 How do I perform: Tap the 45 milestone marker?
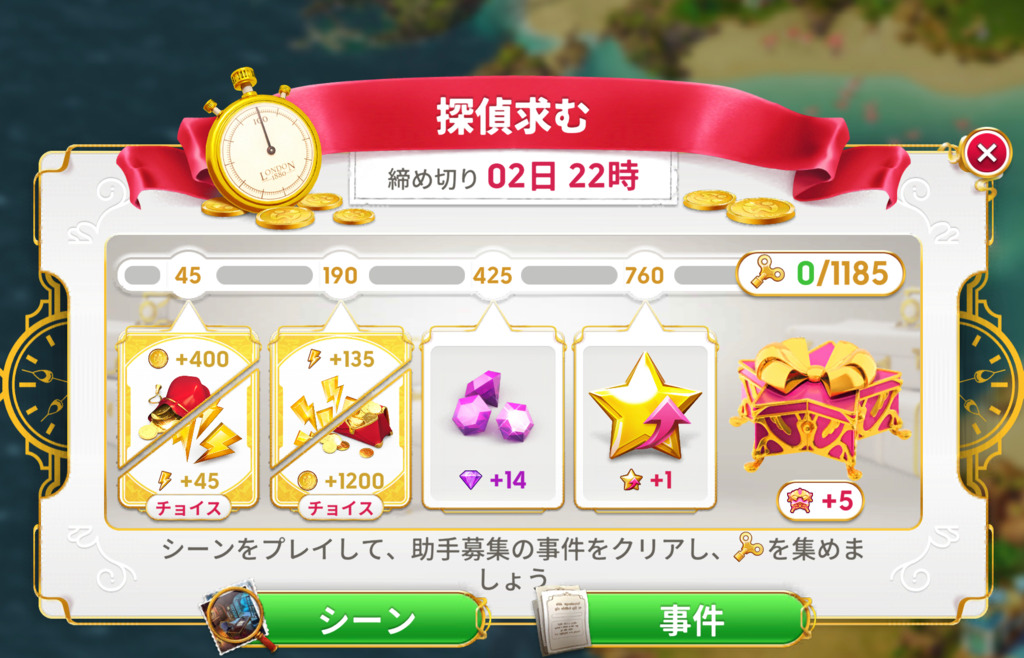pos(188,275)
